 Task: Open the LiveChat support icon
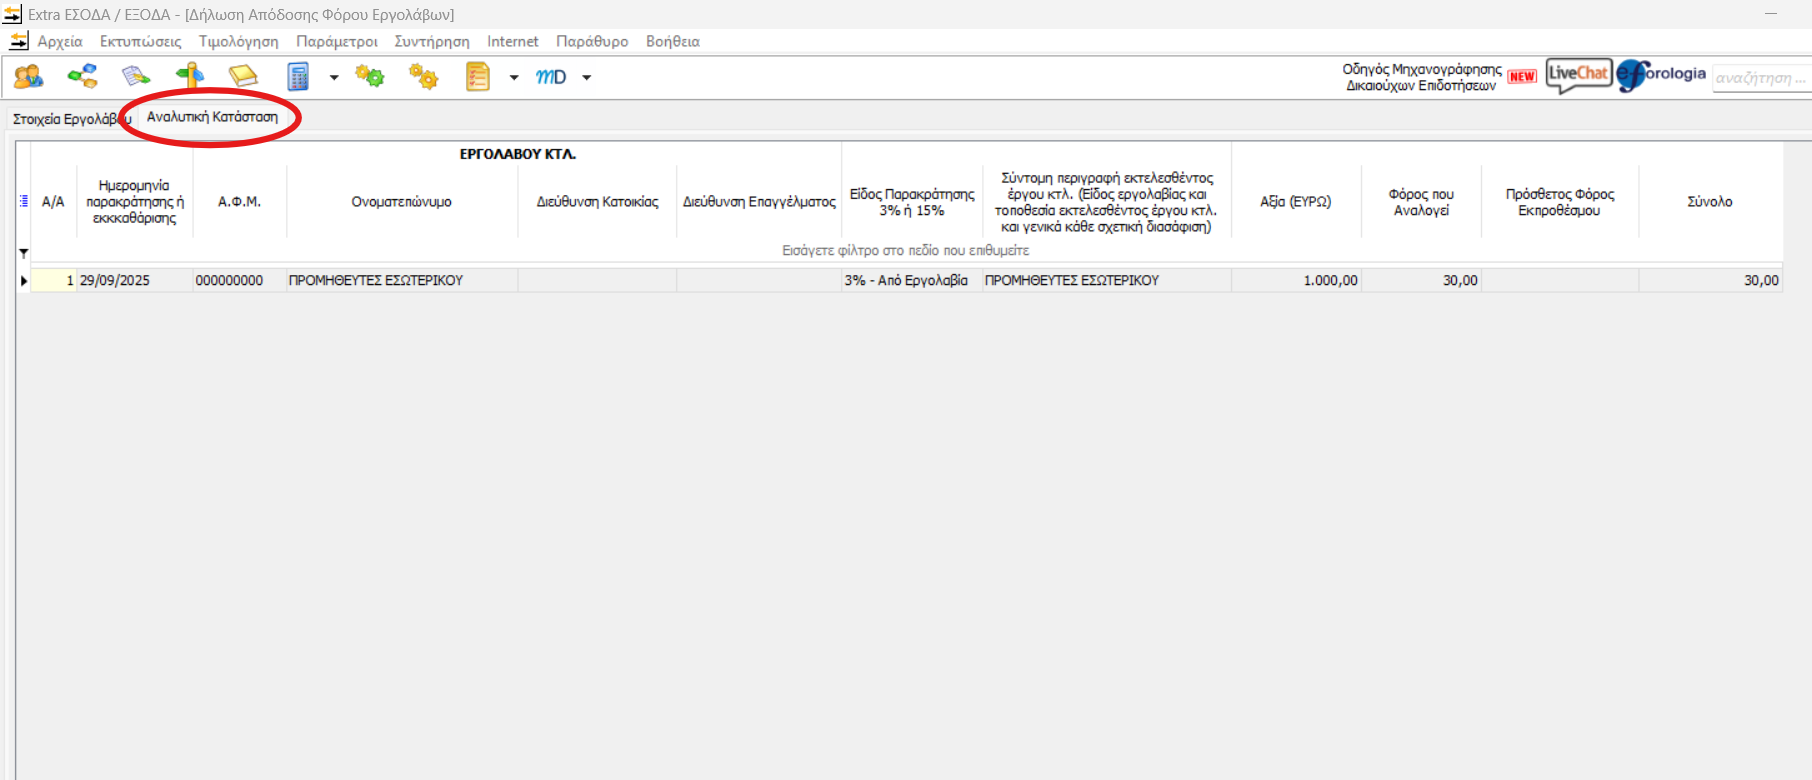click(x=1578, y=74)
